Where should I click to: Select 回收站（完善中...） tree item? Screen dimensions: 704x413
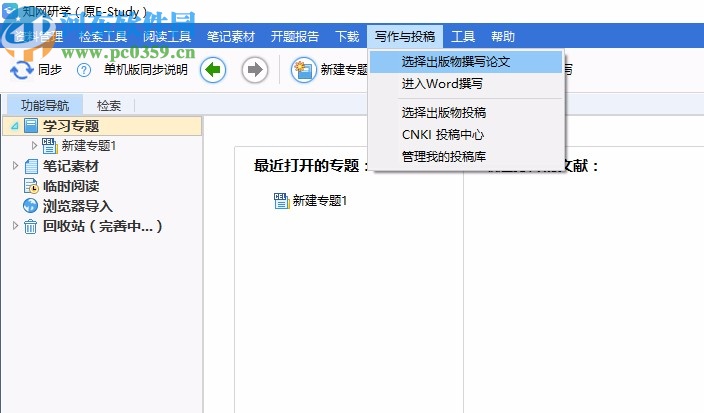[102, 226]
